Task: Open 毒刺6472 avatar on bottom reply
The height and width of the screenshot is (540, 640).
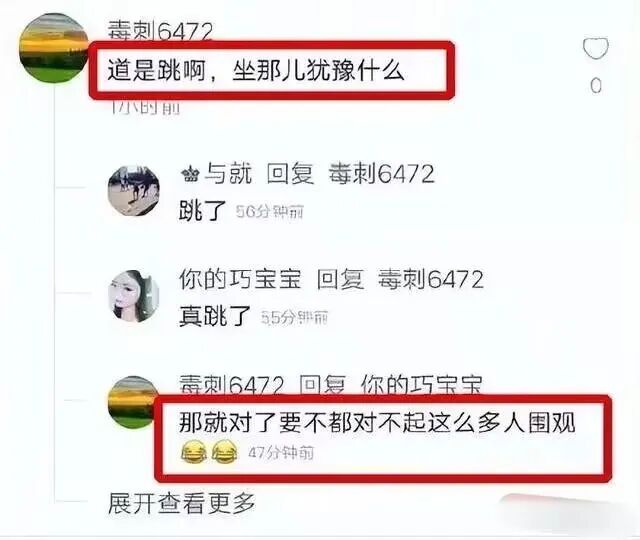Action: (x=131, y=402)
